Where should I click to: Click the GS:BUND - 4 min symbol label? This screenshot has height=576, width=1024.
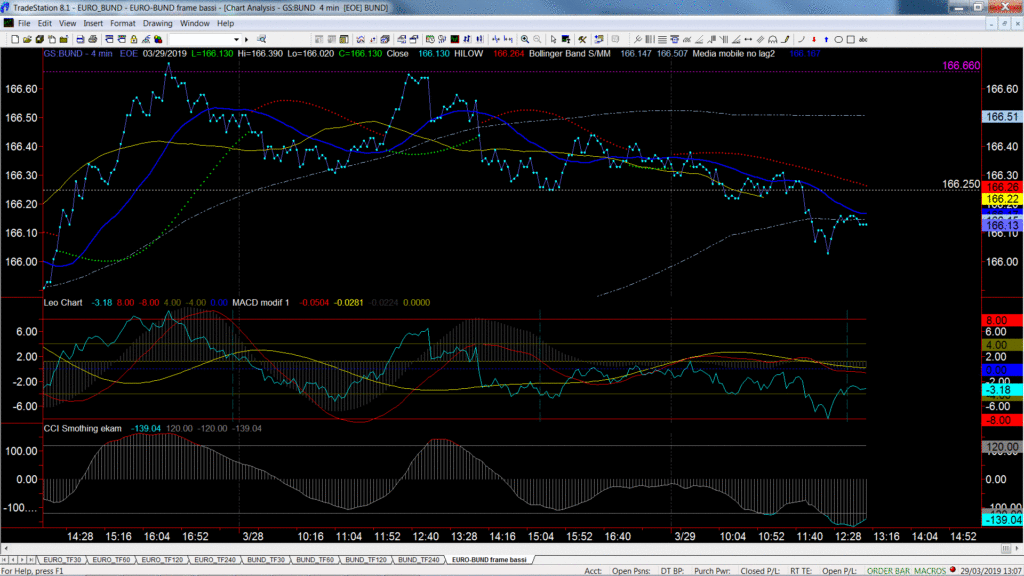pyautogui.click(x=78, y=54)
